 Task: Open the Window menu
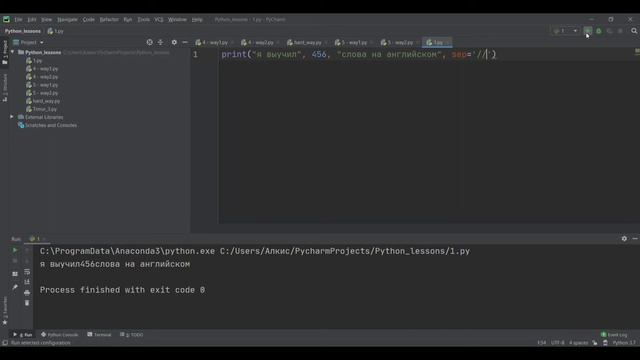177,20
